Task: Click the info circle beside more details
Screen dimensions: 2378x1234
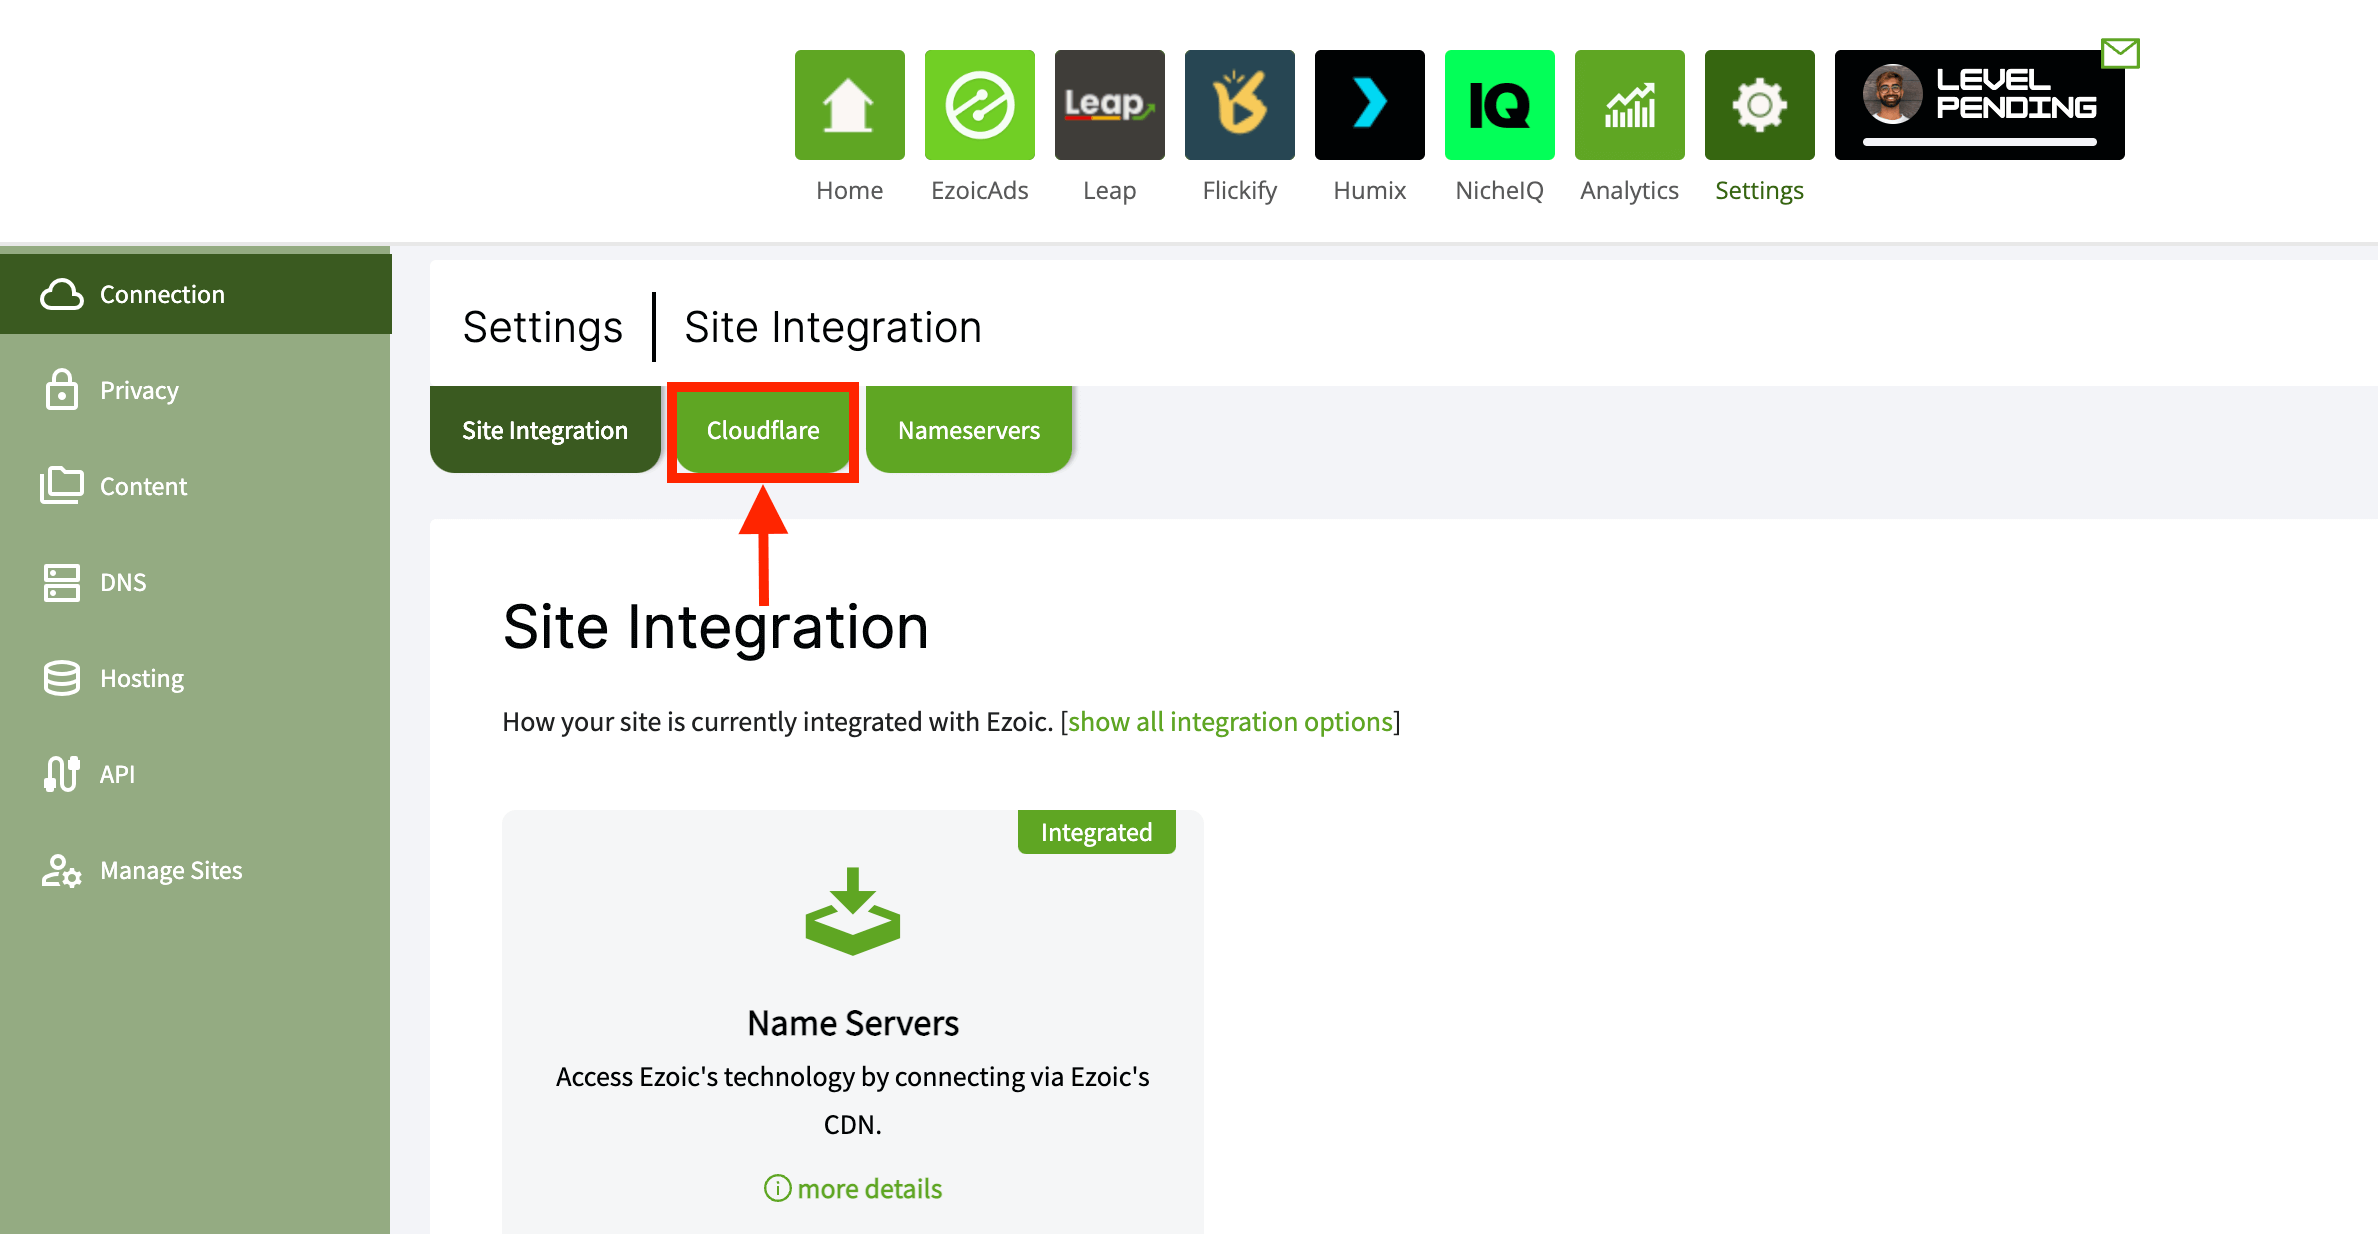Action: click(x=777, y=1187)
